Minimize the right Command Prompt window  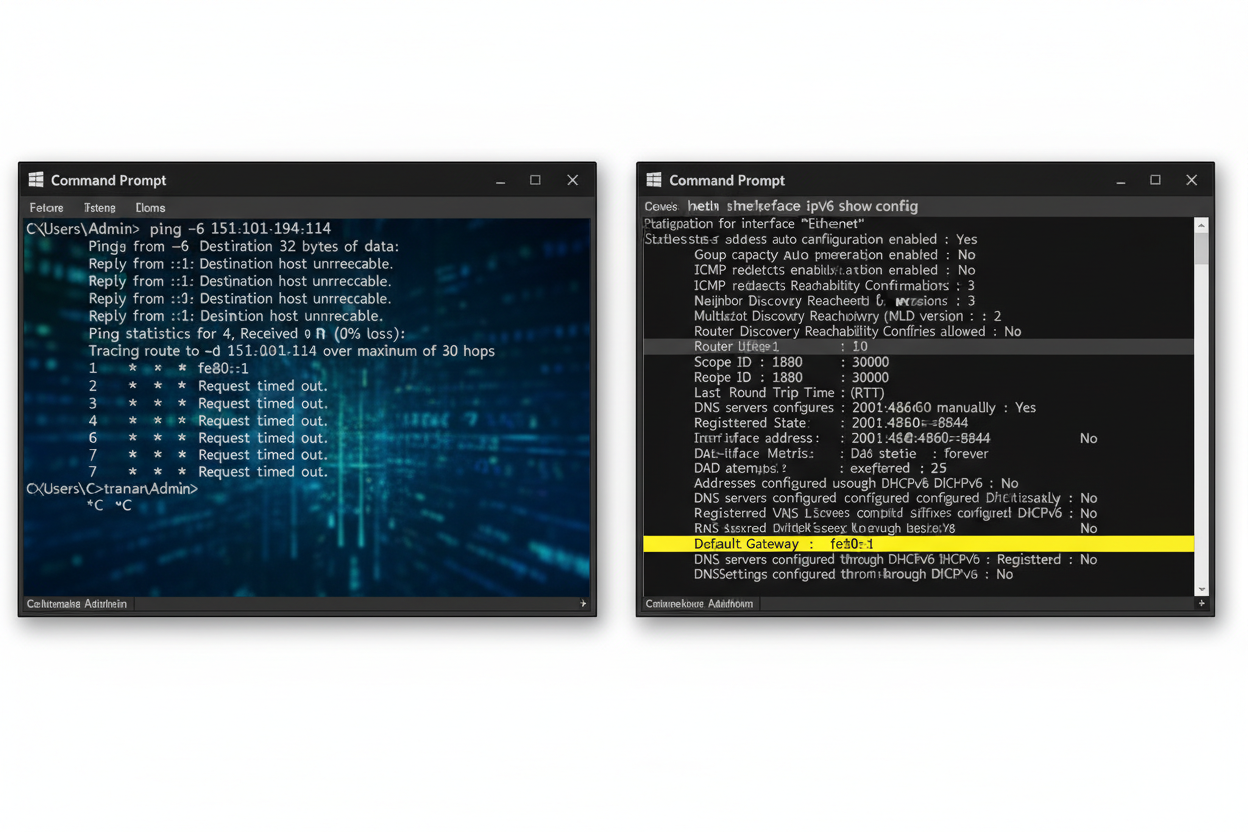(1120, 181)
